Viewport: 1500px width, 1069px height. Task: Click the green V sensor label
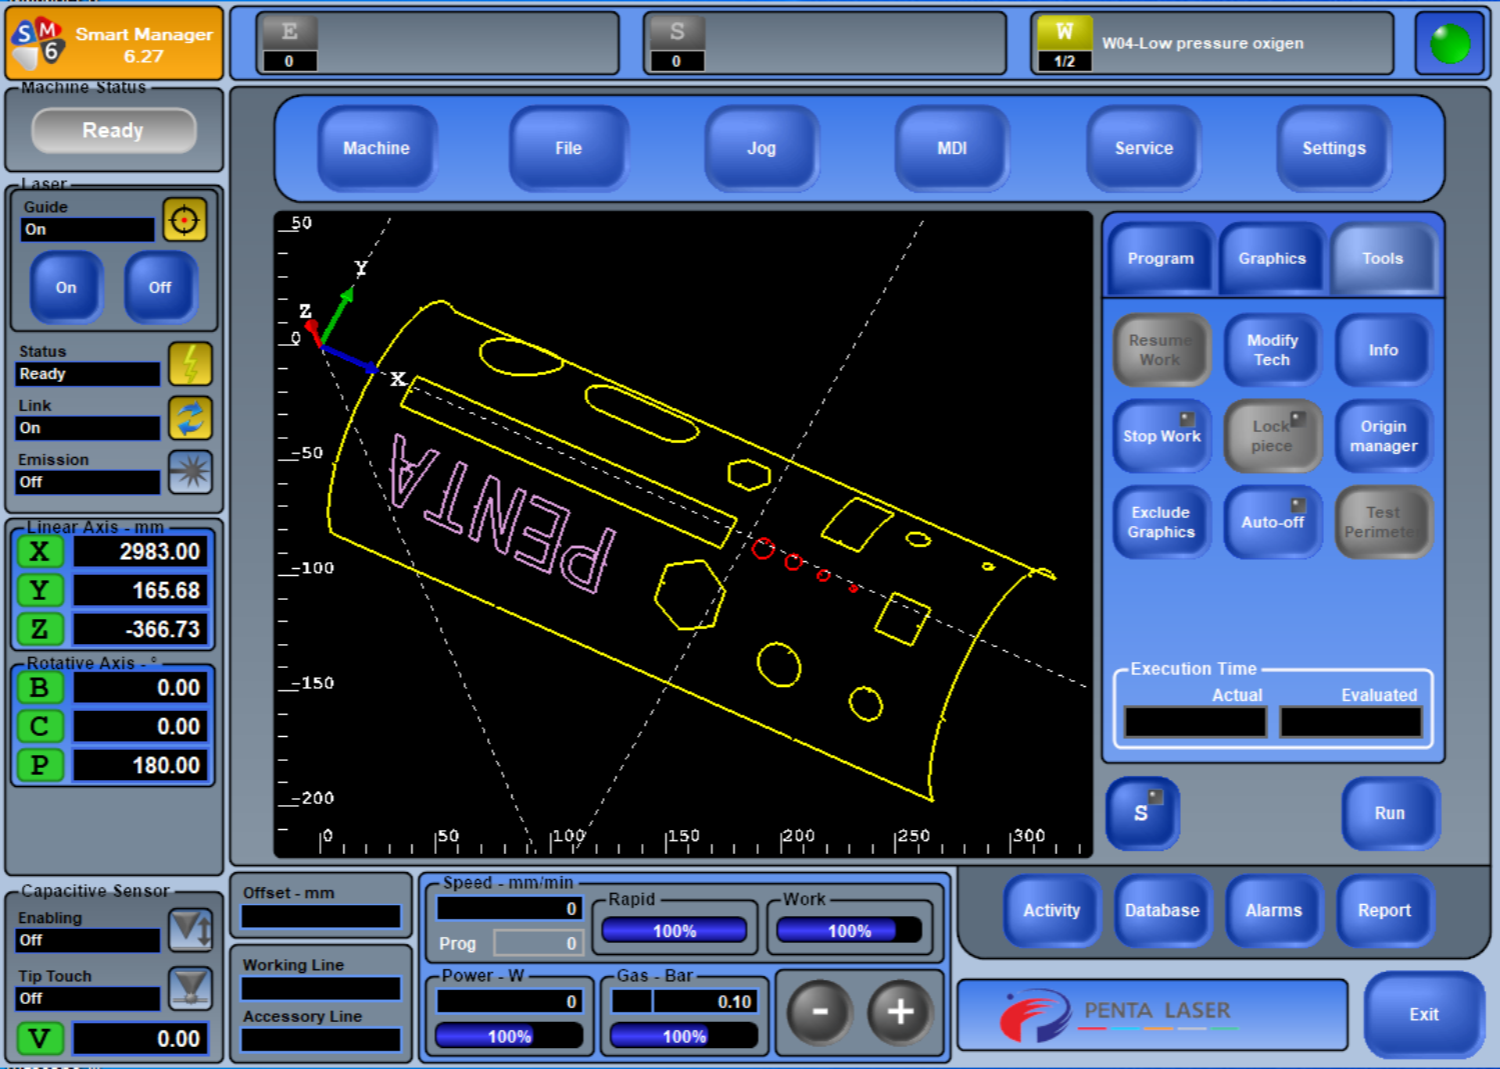click(40, 1038)
